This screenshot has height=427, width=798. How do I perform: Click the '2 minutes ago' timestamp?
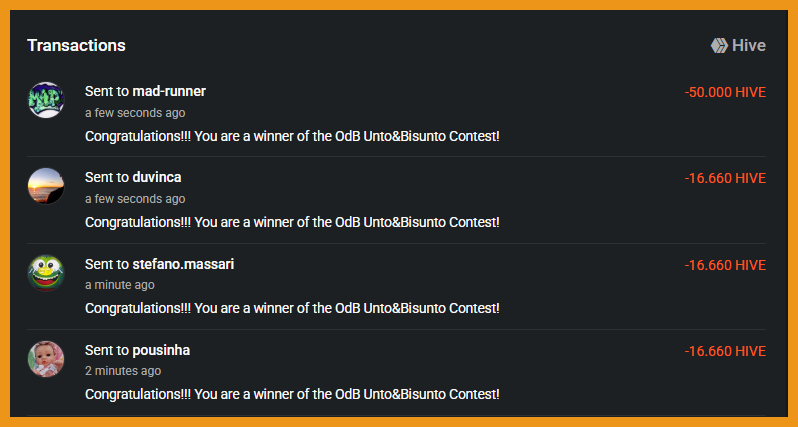(123, 371)
